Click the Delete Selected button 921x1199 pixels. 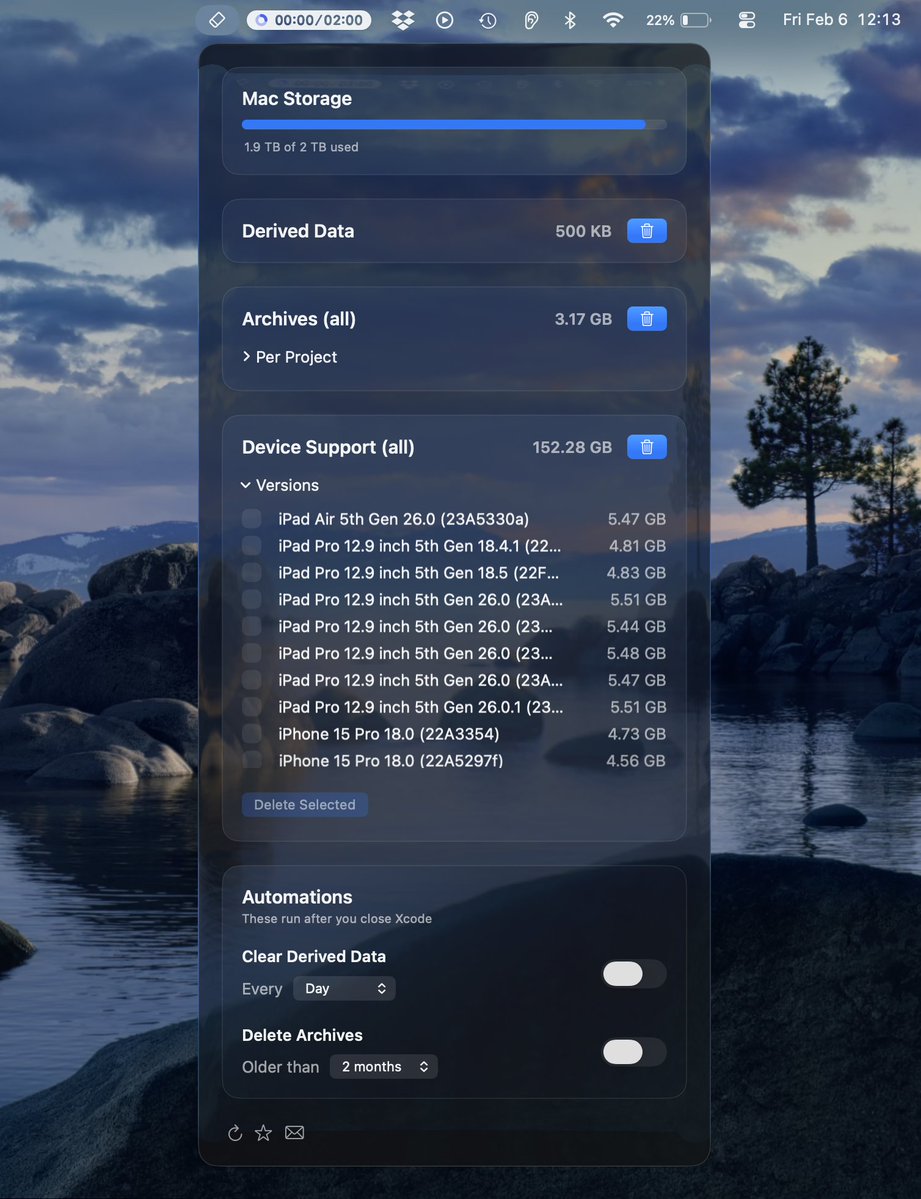(x=304, y=804)
